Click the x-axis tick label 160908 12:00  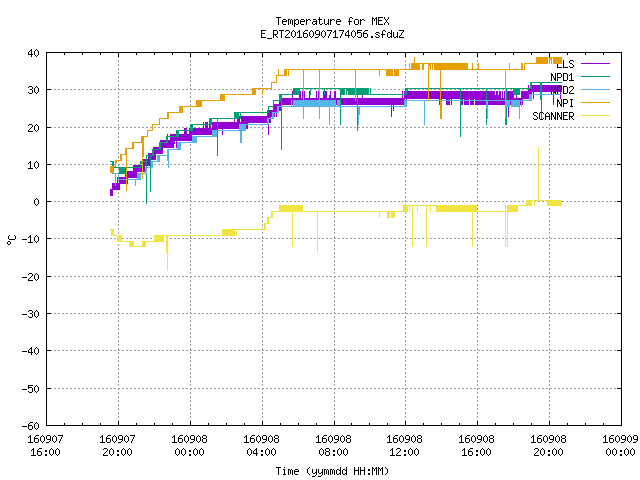coord(404,446)
